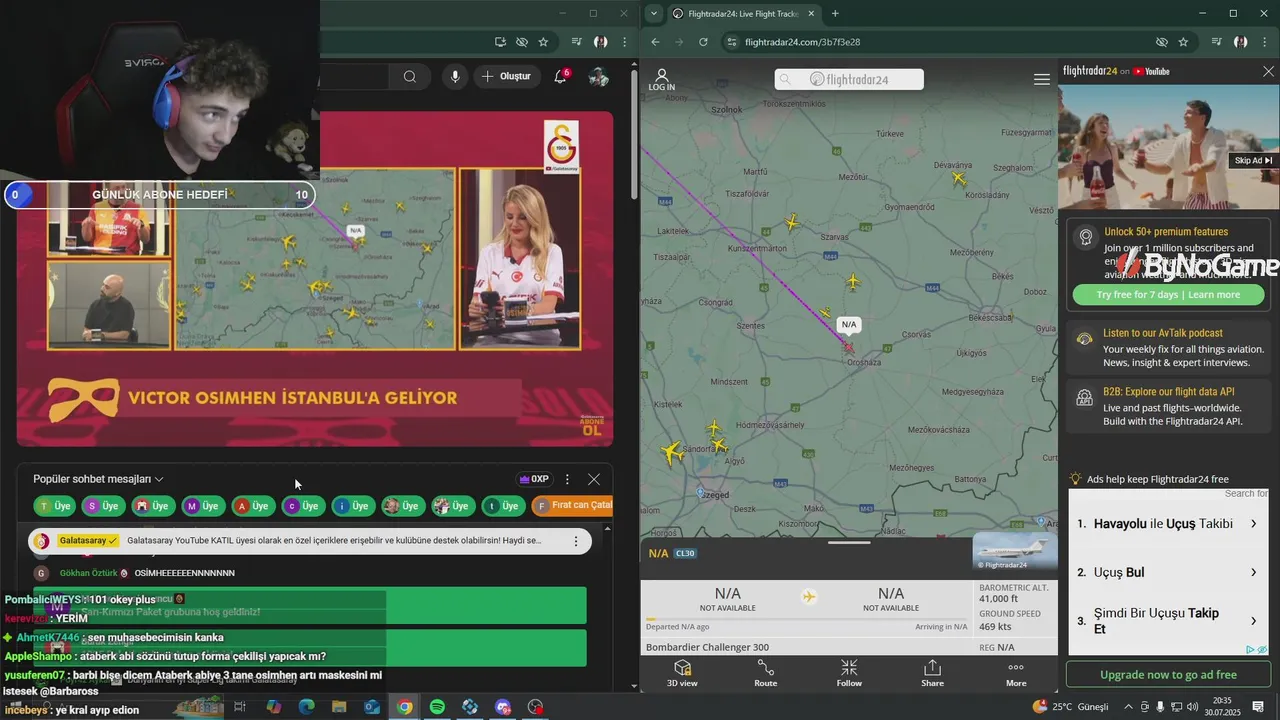Log in to Flightradar24
The height and width of the screenshot is (720, 1280).
click(x=662, y=80)
